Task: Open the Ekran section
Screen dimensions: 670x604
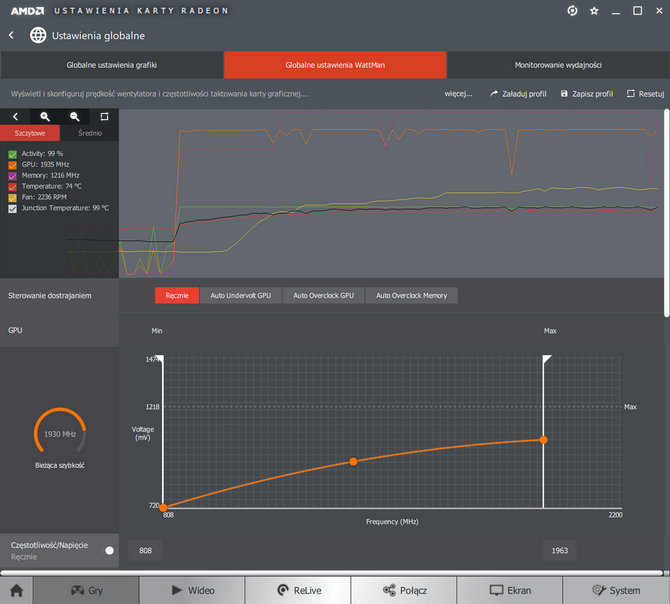Action: click(510, 590)
